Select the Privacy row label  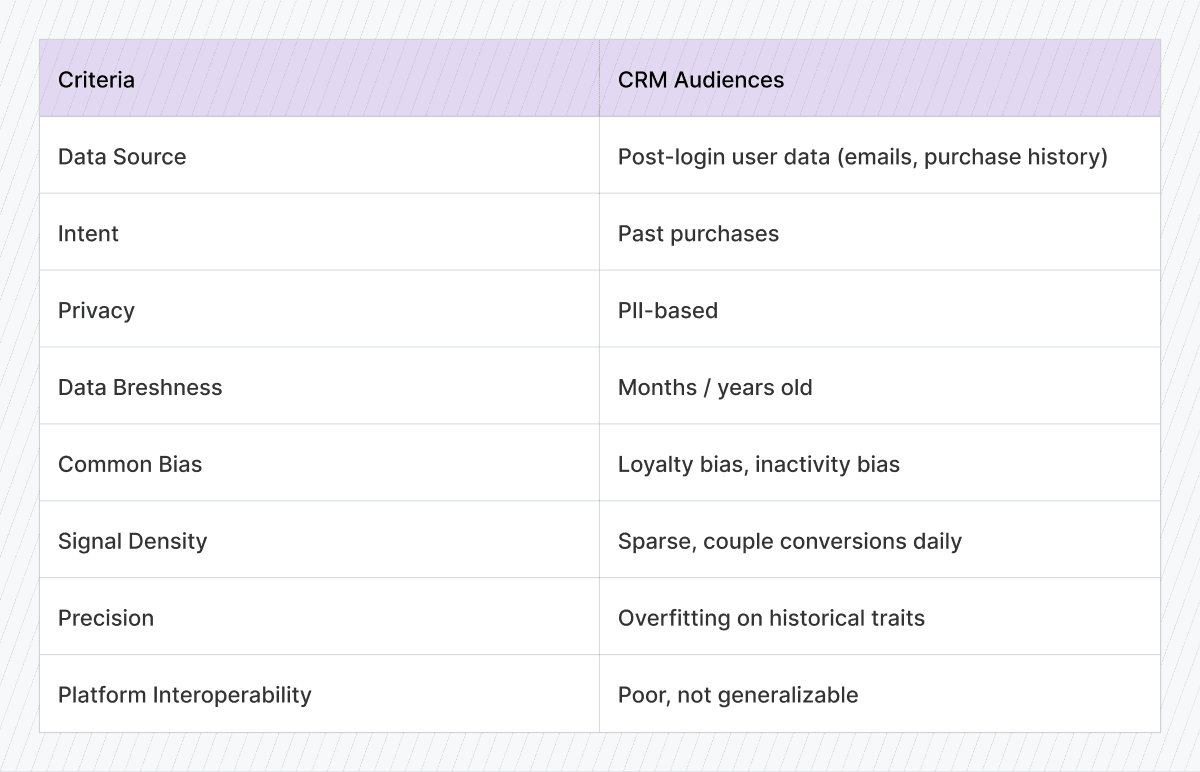click(96, 311)
